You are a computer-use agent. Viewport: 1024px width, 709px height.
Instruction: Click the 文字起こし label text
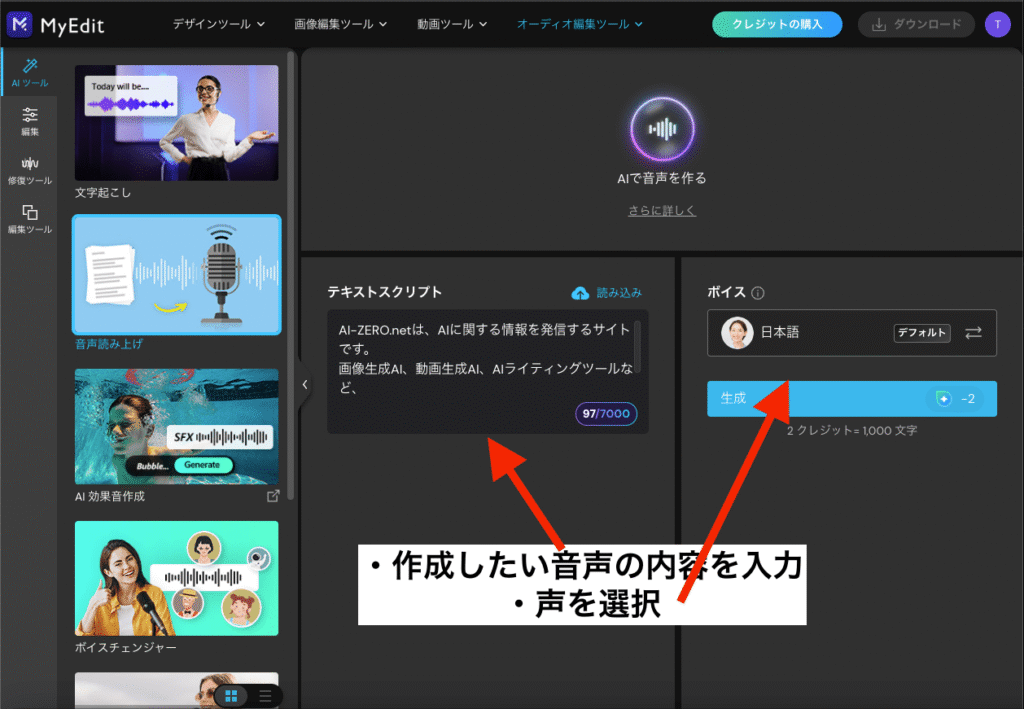[x=103, y=193]
